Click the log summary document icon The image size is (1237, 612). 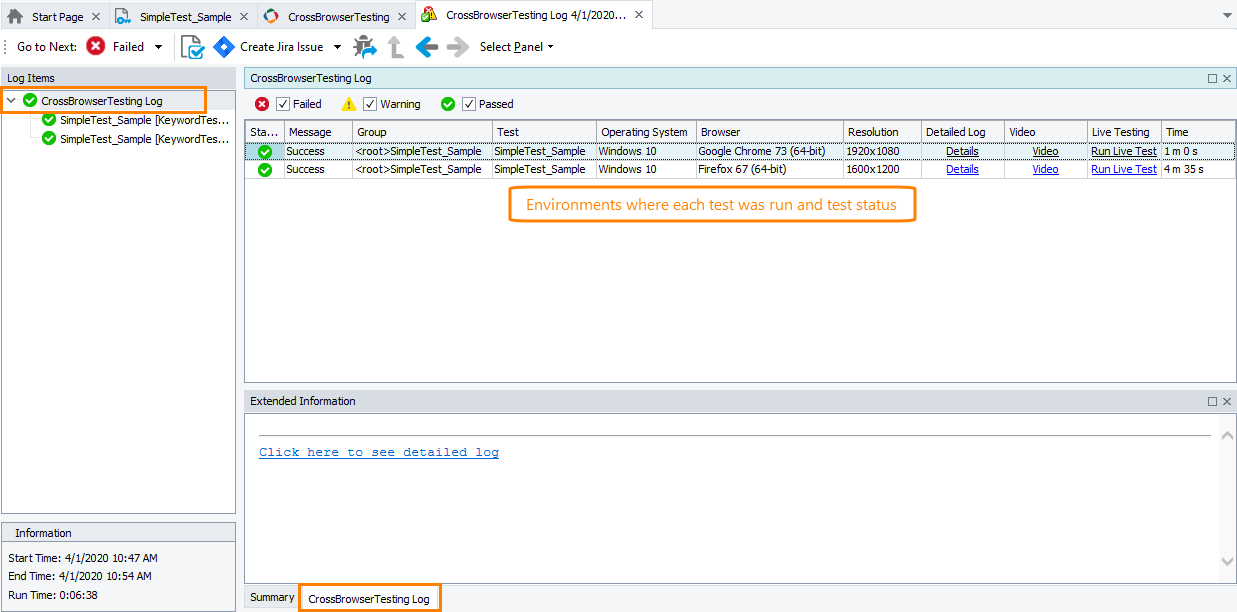[192, 46]
